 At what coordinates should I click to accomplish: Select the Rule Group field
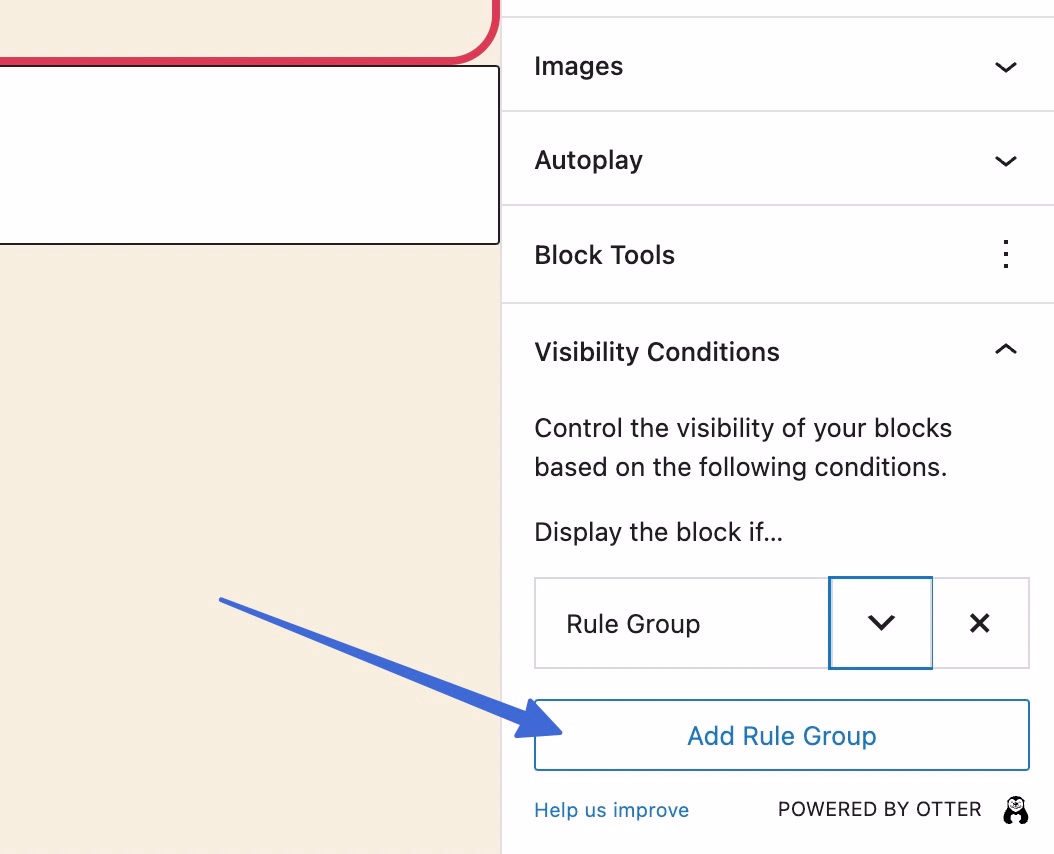click(680, 622)
